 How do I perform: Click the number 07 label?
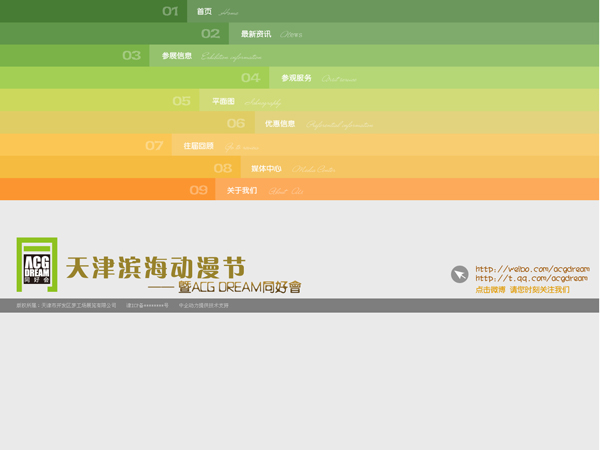point(154,145)
